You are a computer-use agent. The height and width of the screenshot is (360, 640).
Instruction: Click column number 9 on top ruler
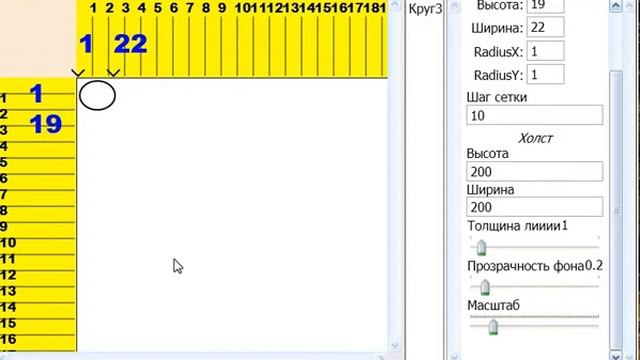point(222,8)
